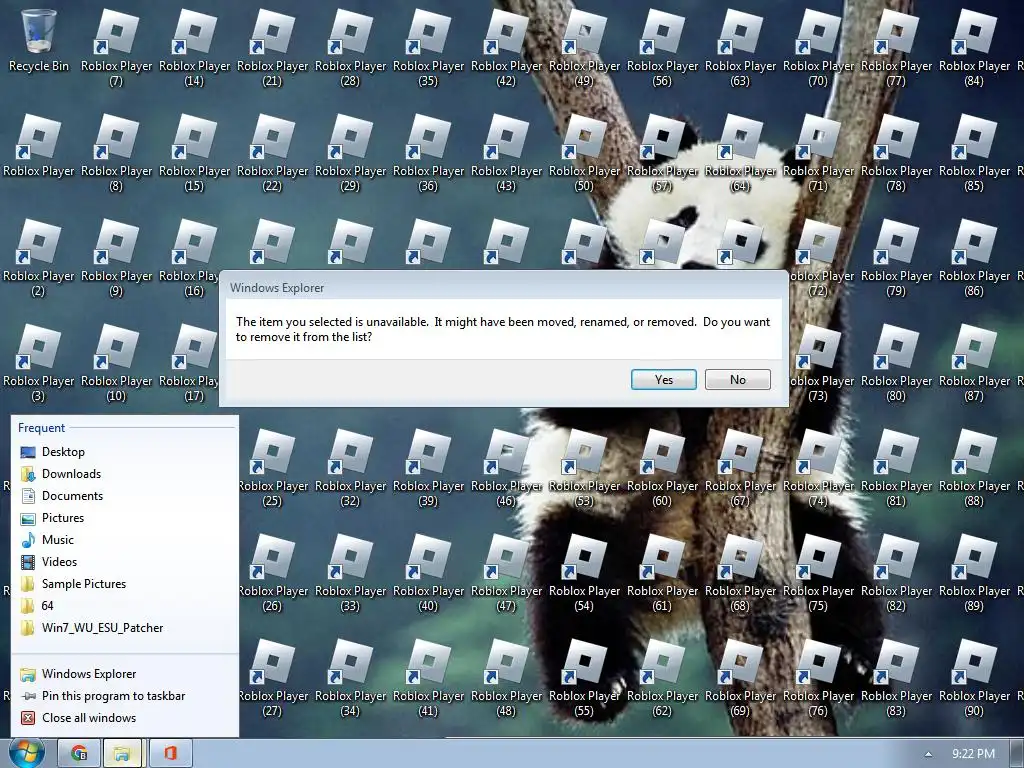1024x768 pixels.
Task: Select Roblox Player (48) shortcut
Action: pyautogui.click(x=506, y=678)
